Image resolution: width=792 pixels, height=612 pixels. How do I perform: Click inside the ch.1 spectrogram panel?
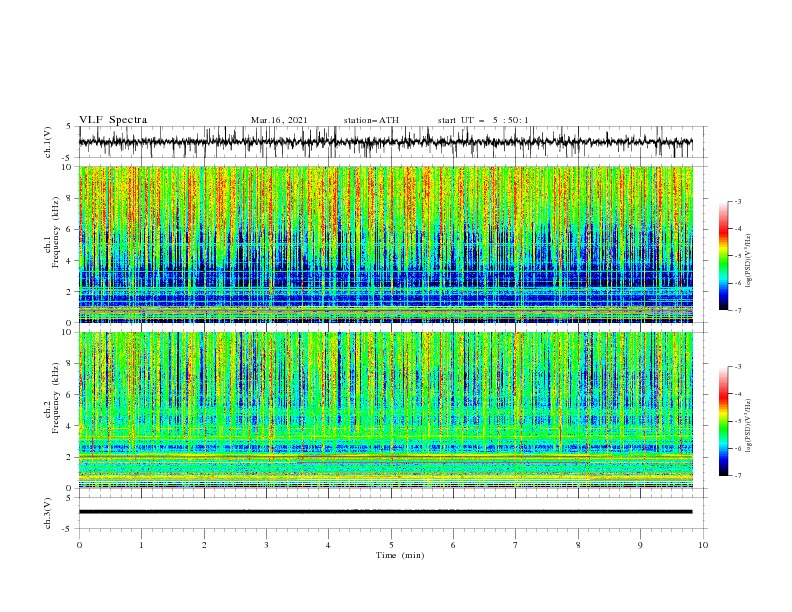click(x=385, y=244)
